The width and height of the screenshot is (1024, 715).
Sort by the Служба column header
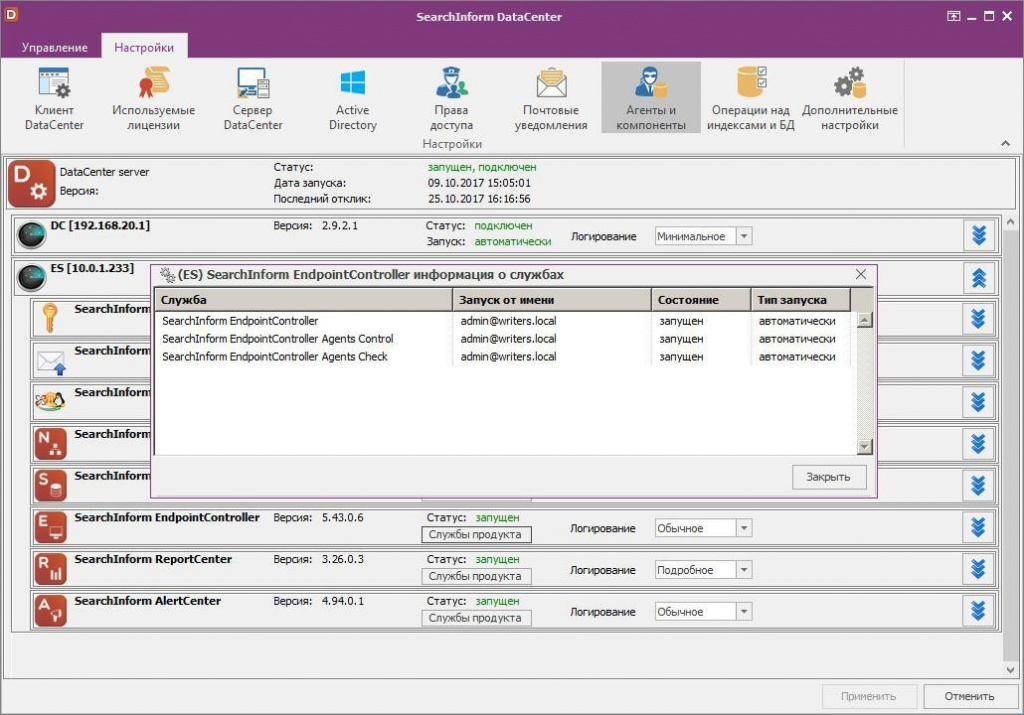[303, 300]
